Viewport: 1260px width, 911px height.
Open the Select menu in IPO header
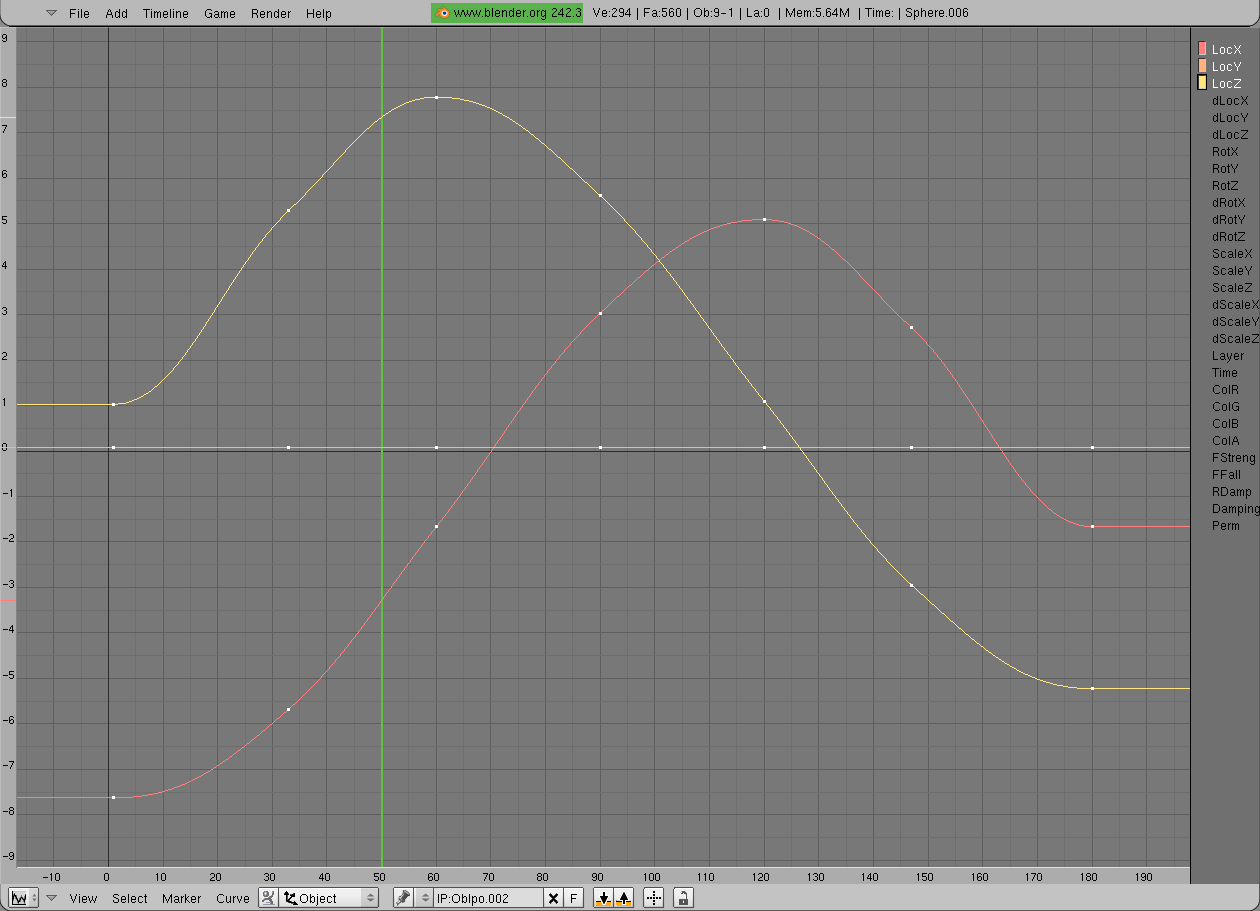click(x=130, y=898)
